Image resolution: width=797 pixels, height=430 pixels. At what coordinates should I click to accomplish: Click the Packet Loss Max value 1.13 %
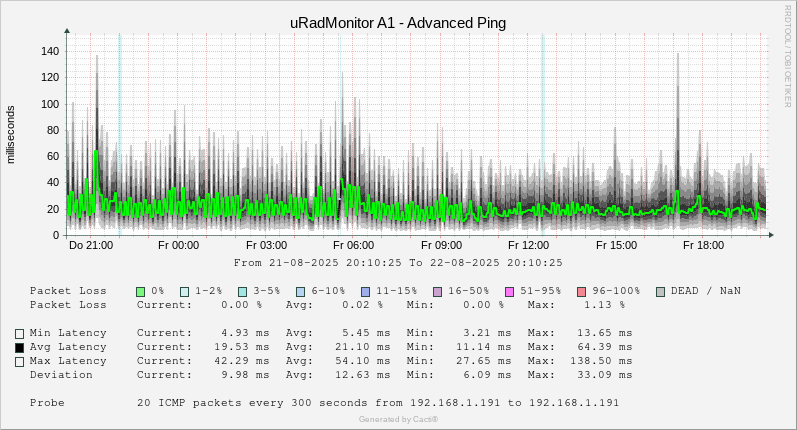pos(604,305)
